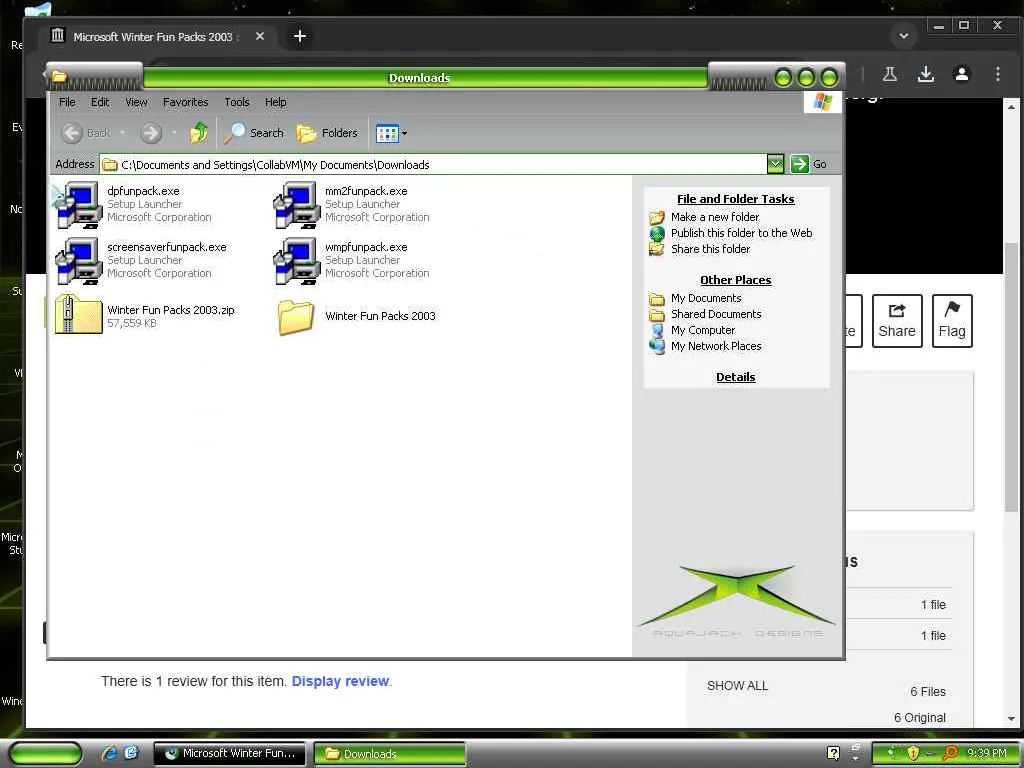1024x768 pixels.
Task: Open browser downloads icon
Action: 925,74
